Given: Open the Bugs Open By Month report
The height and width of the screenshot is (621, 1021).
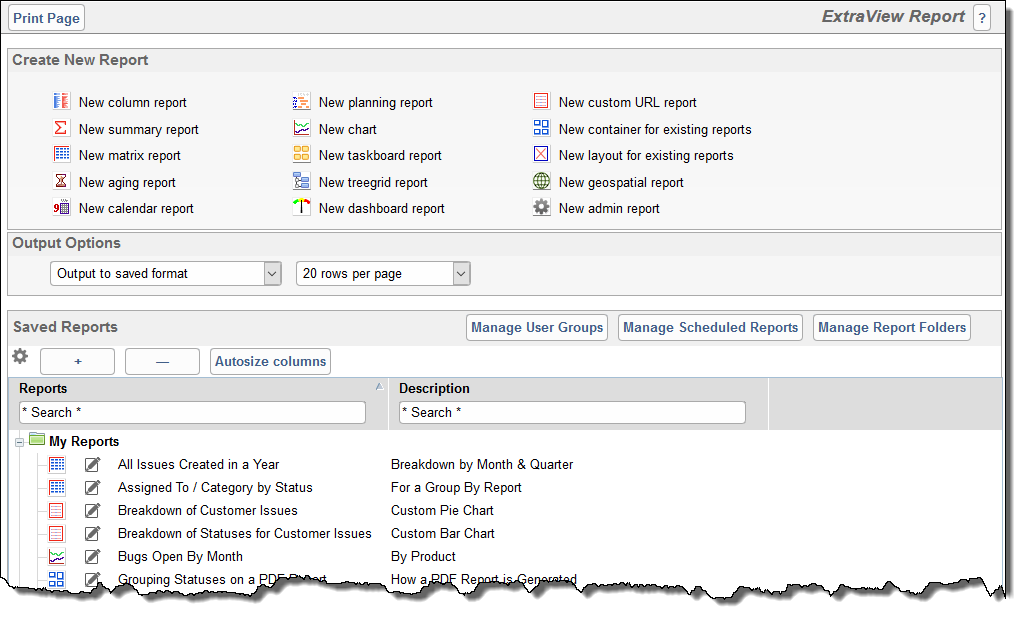Looking at the screenshot, I should click(180, 557).
